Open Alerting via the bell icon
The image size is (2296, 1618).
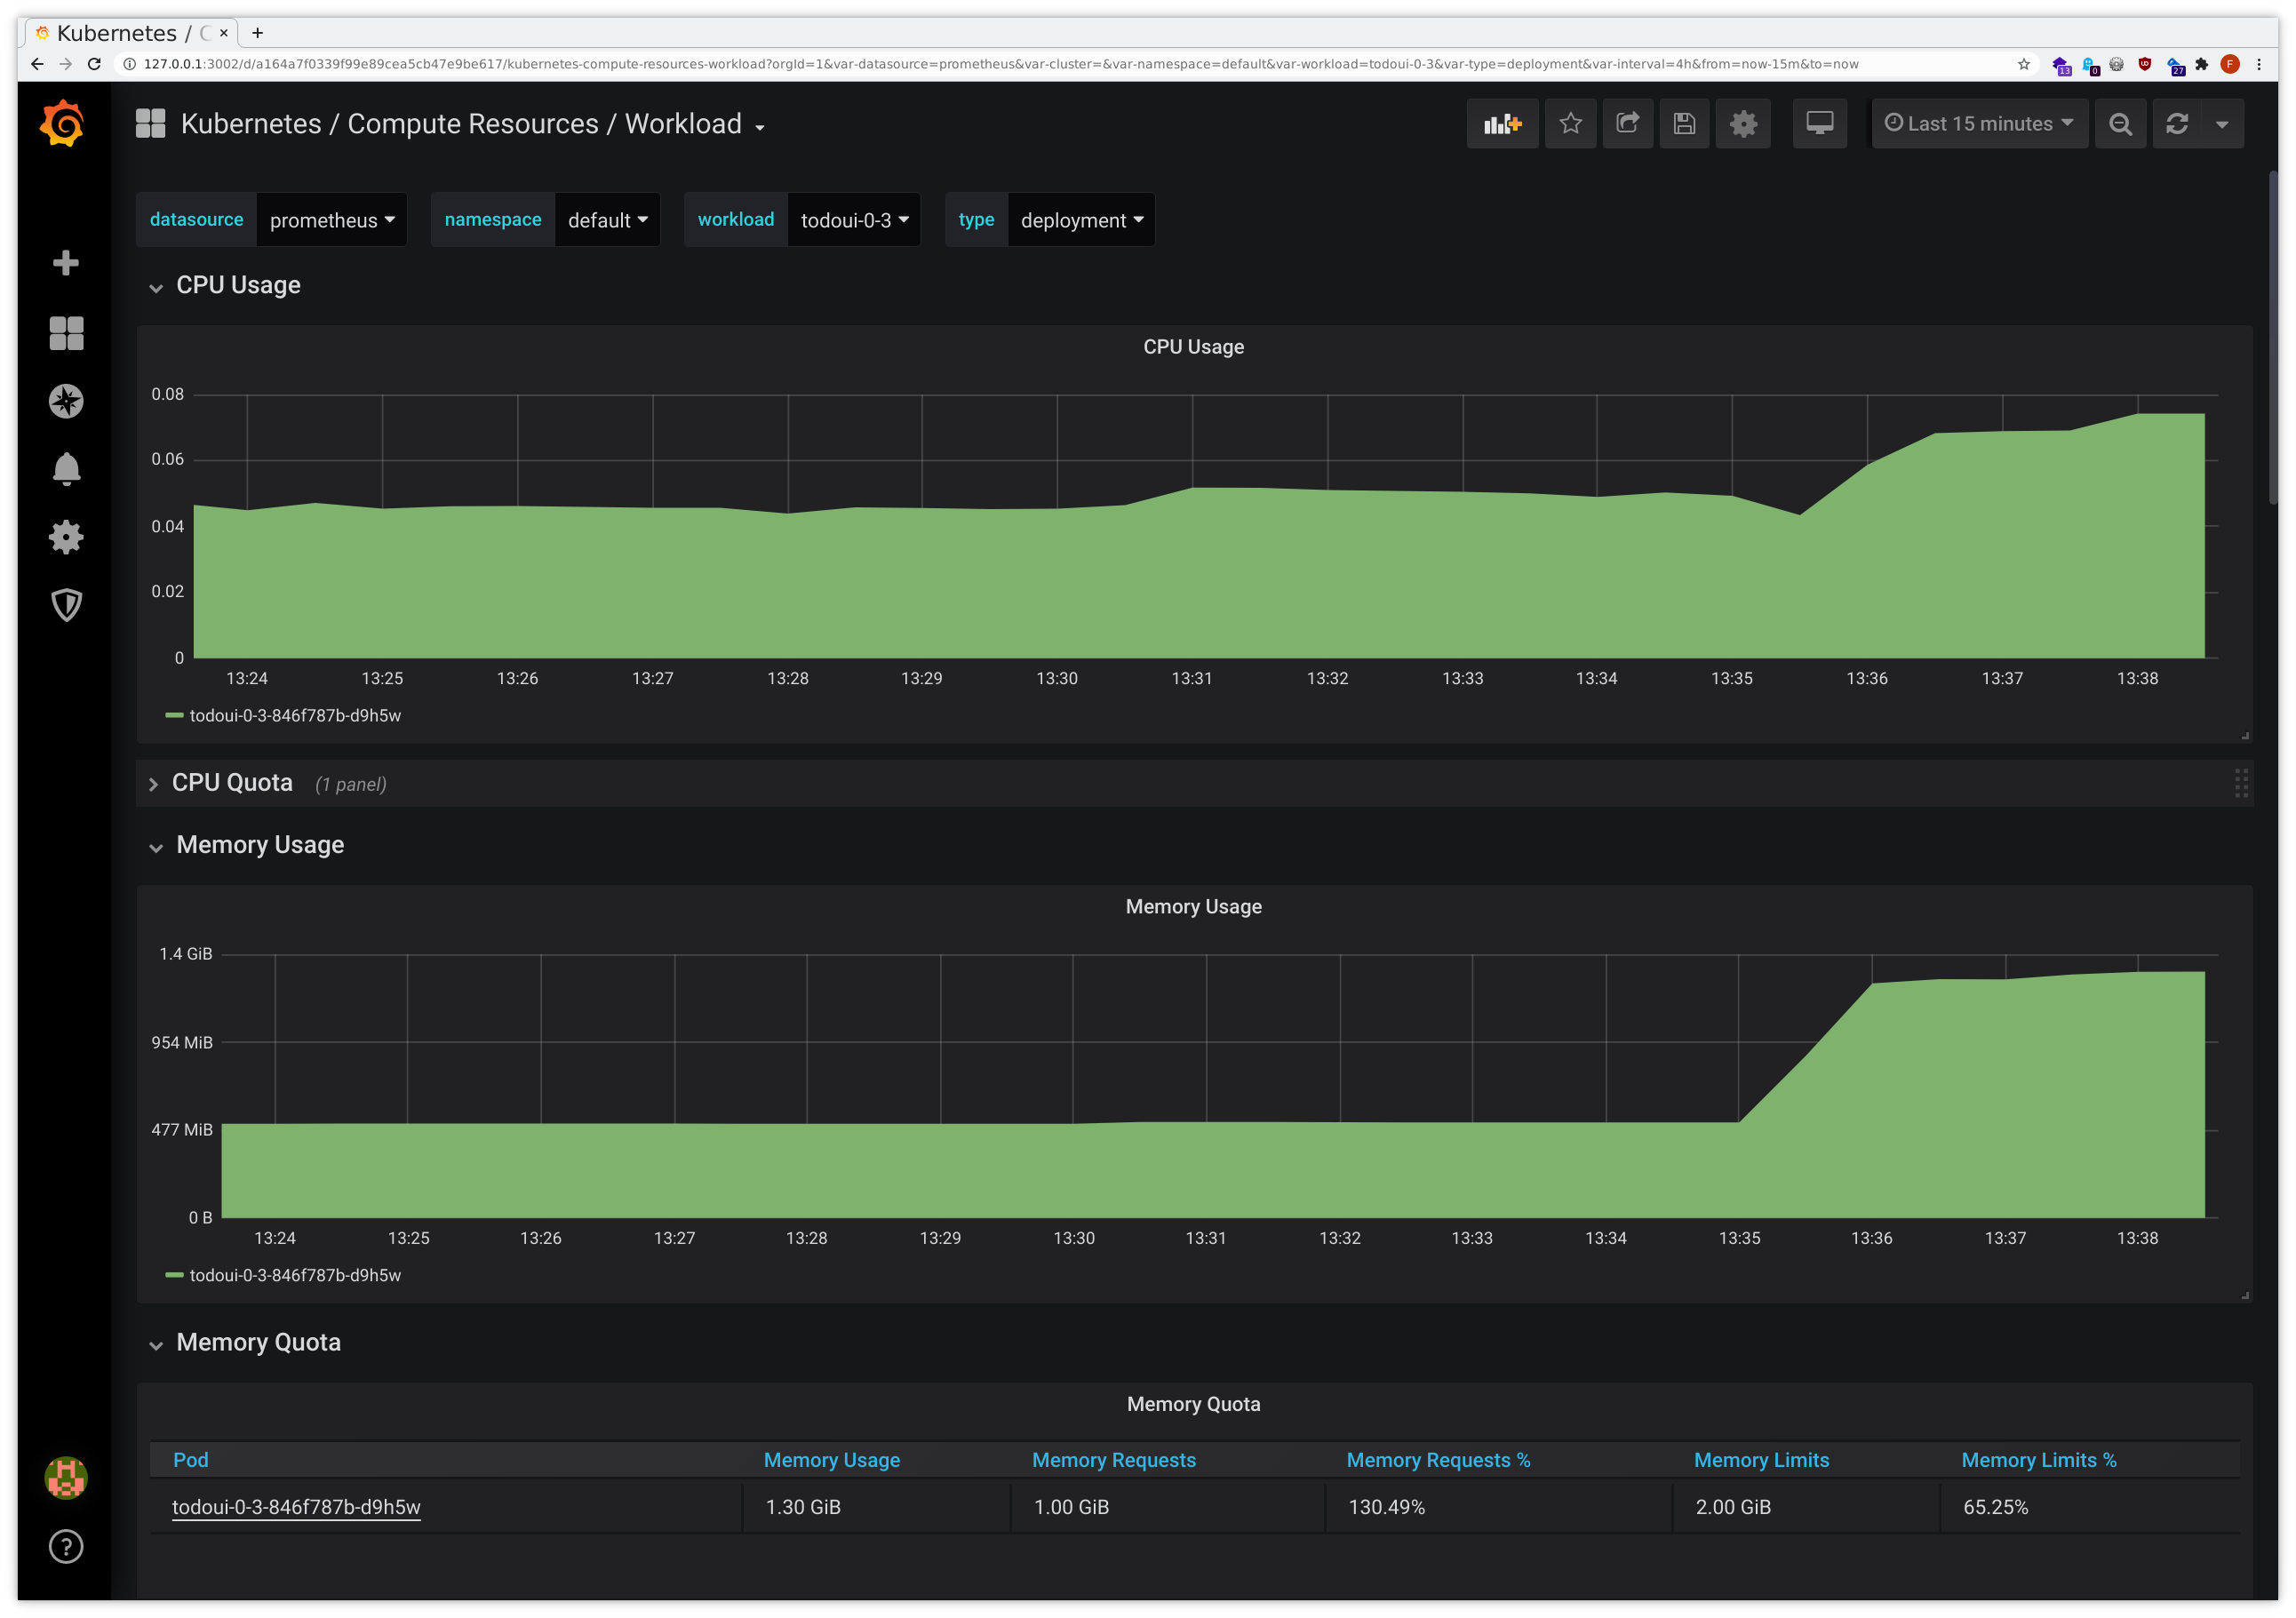click(65, 469)
